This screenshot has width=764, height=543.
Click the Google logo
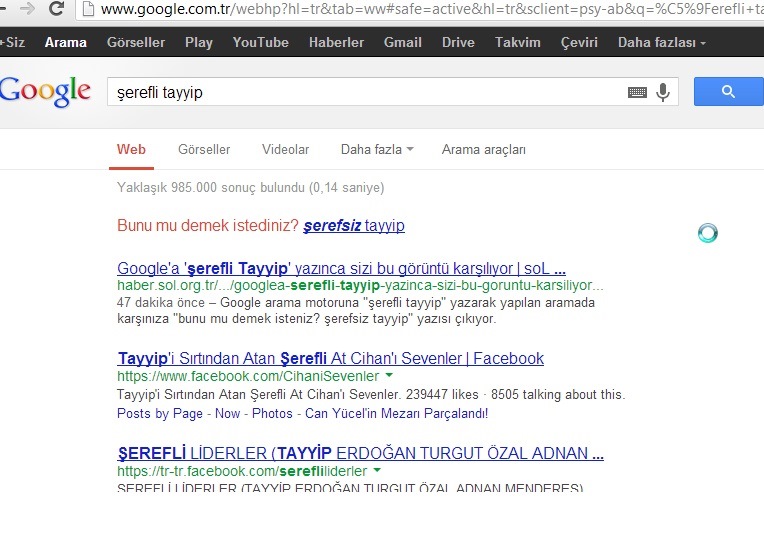click(45, 92)
